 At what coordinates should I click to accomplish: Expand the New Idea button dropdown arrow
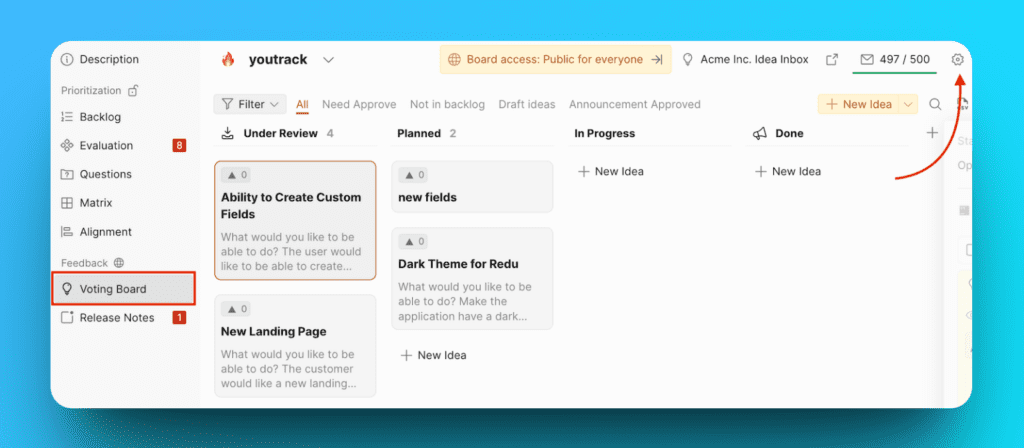click(908, 104)
